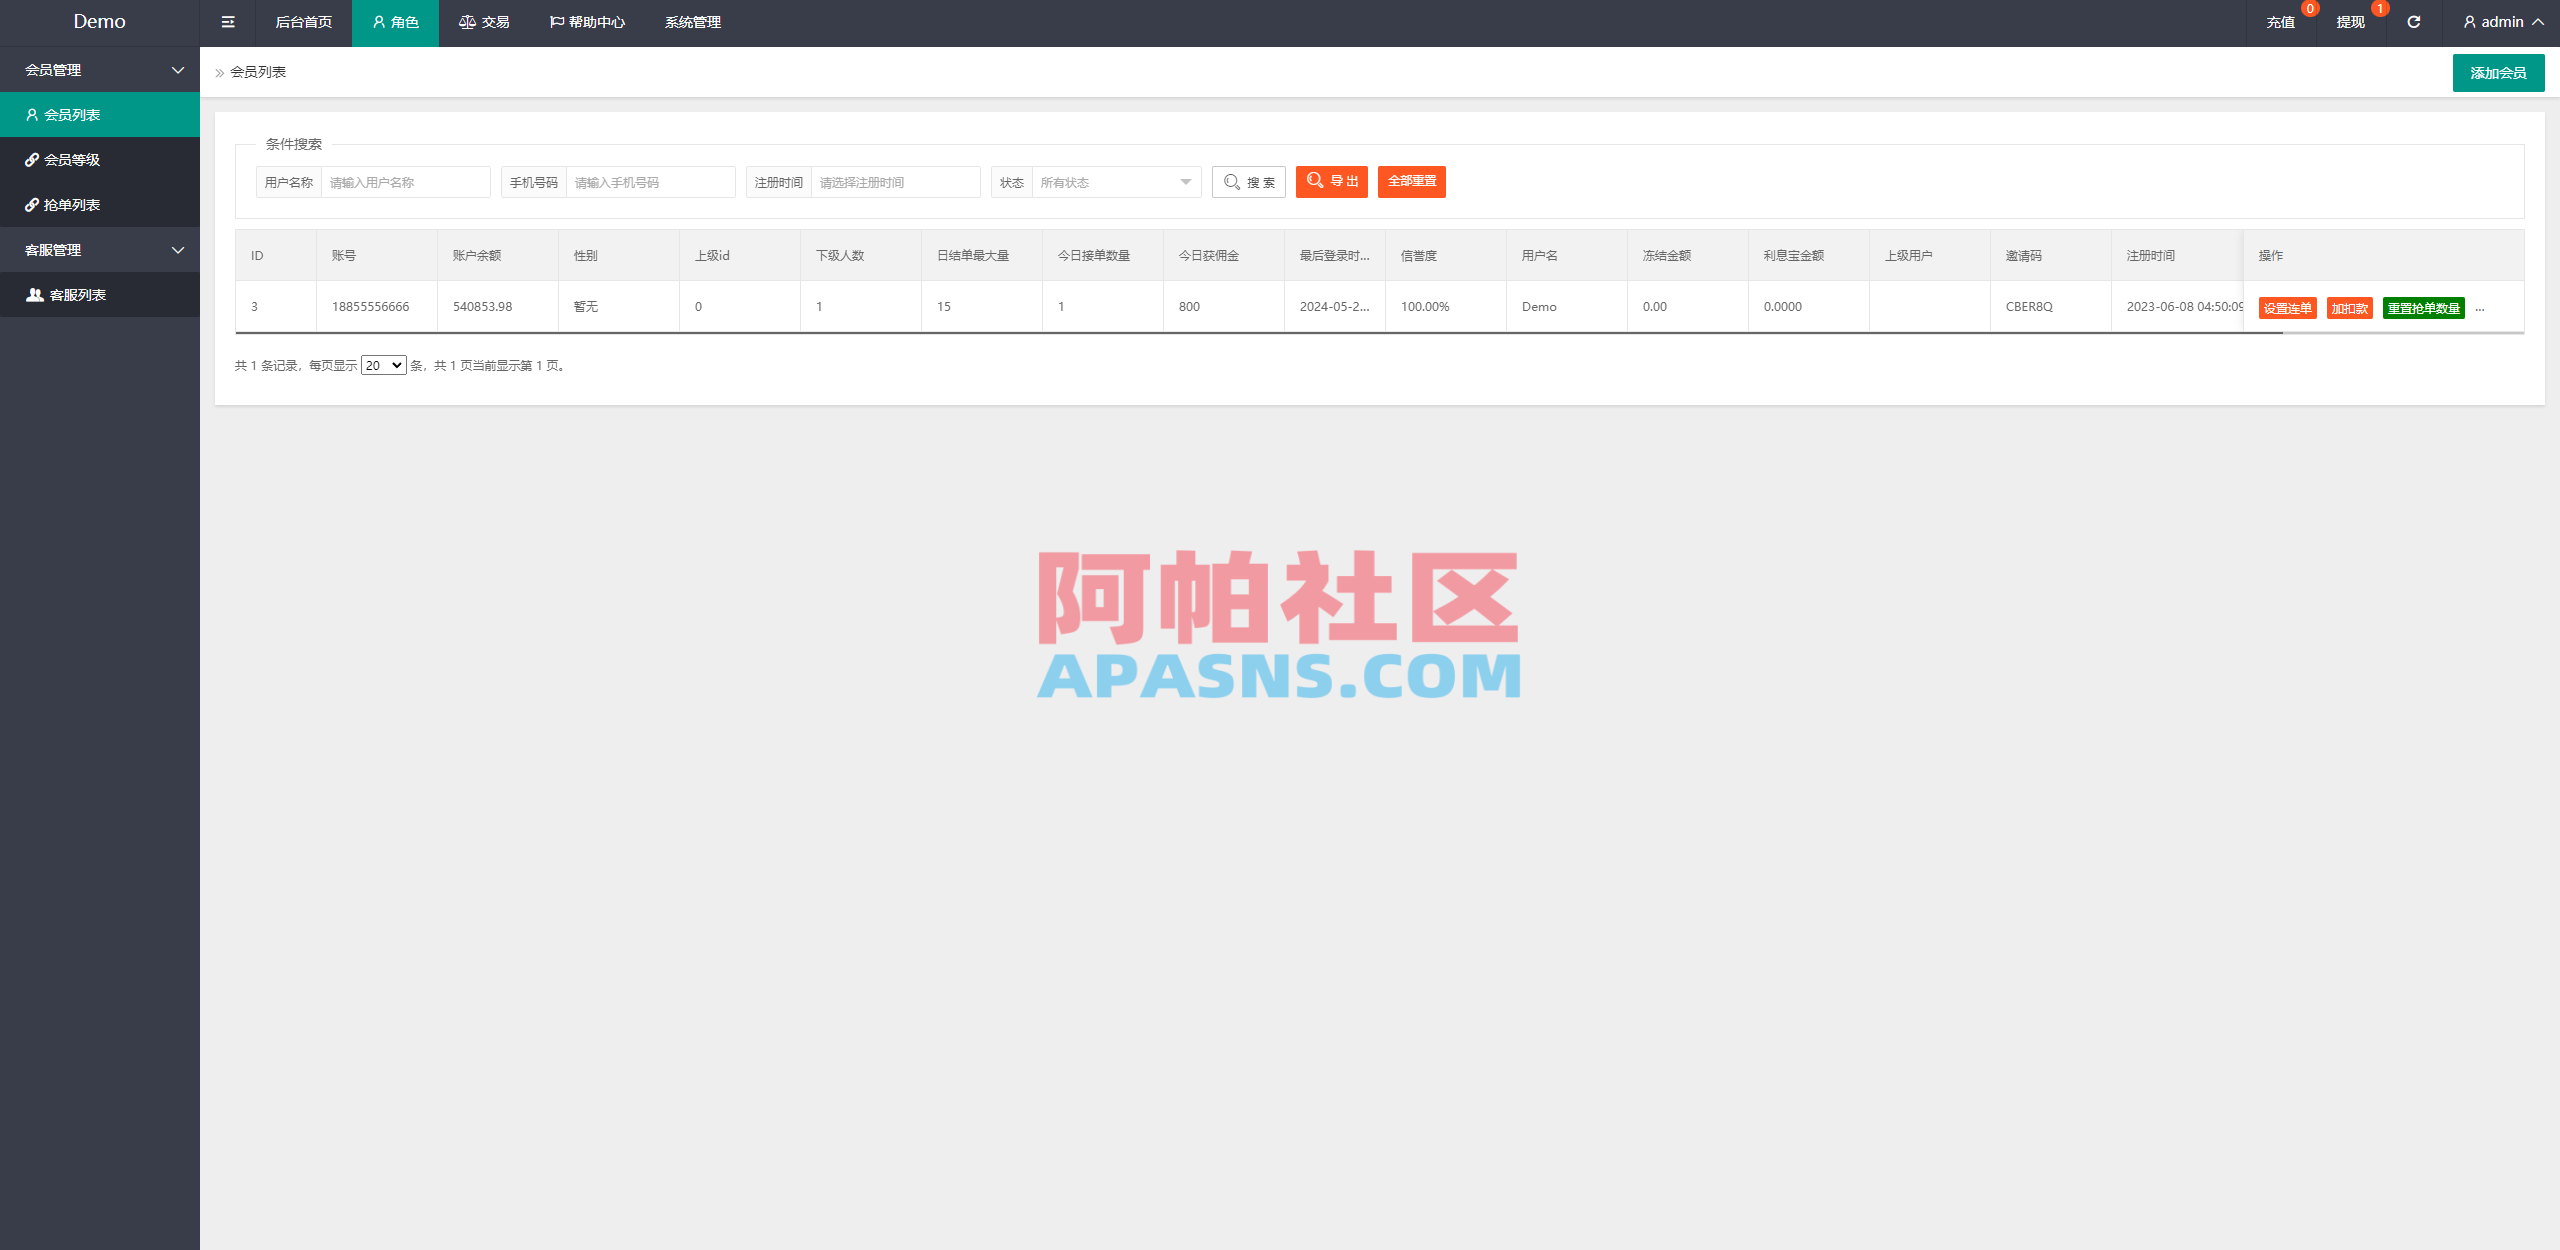Open 客服列表 in the sidebar
The image size is (2560, 1250).
[x=78, y=294]
